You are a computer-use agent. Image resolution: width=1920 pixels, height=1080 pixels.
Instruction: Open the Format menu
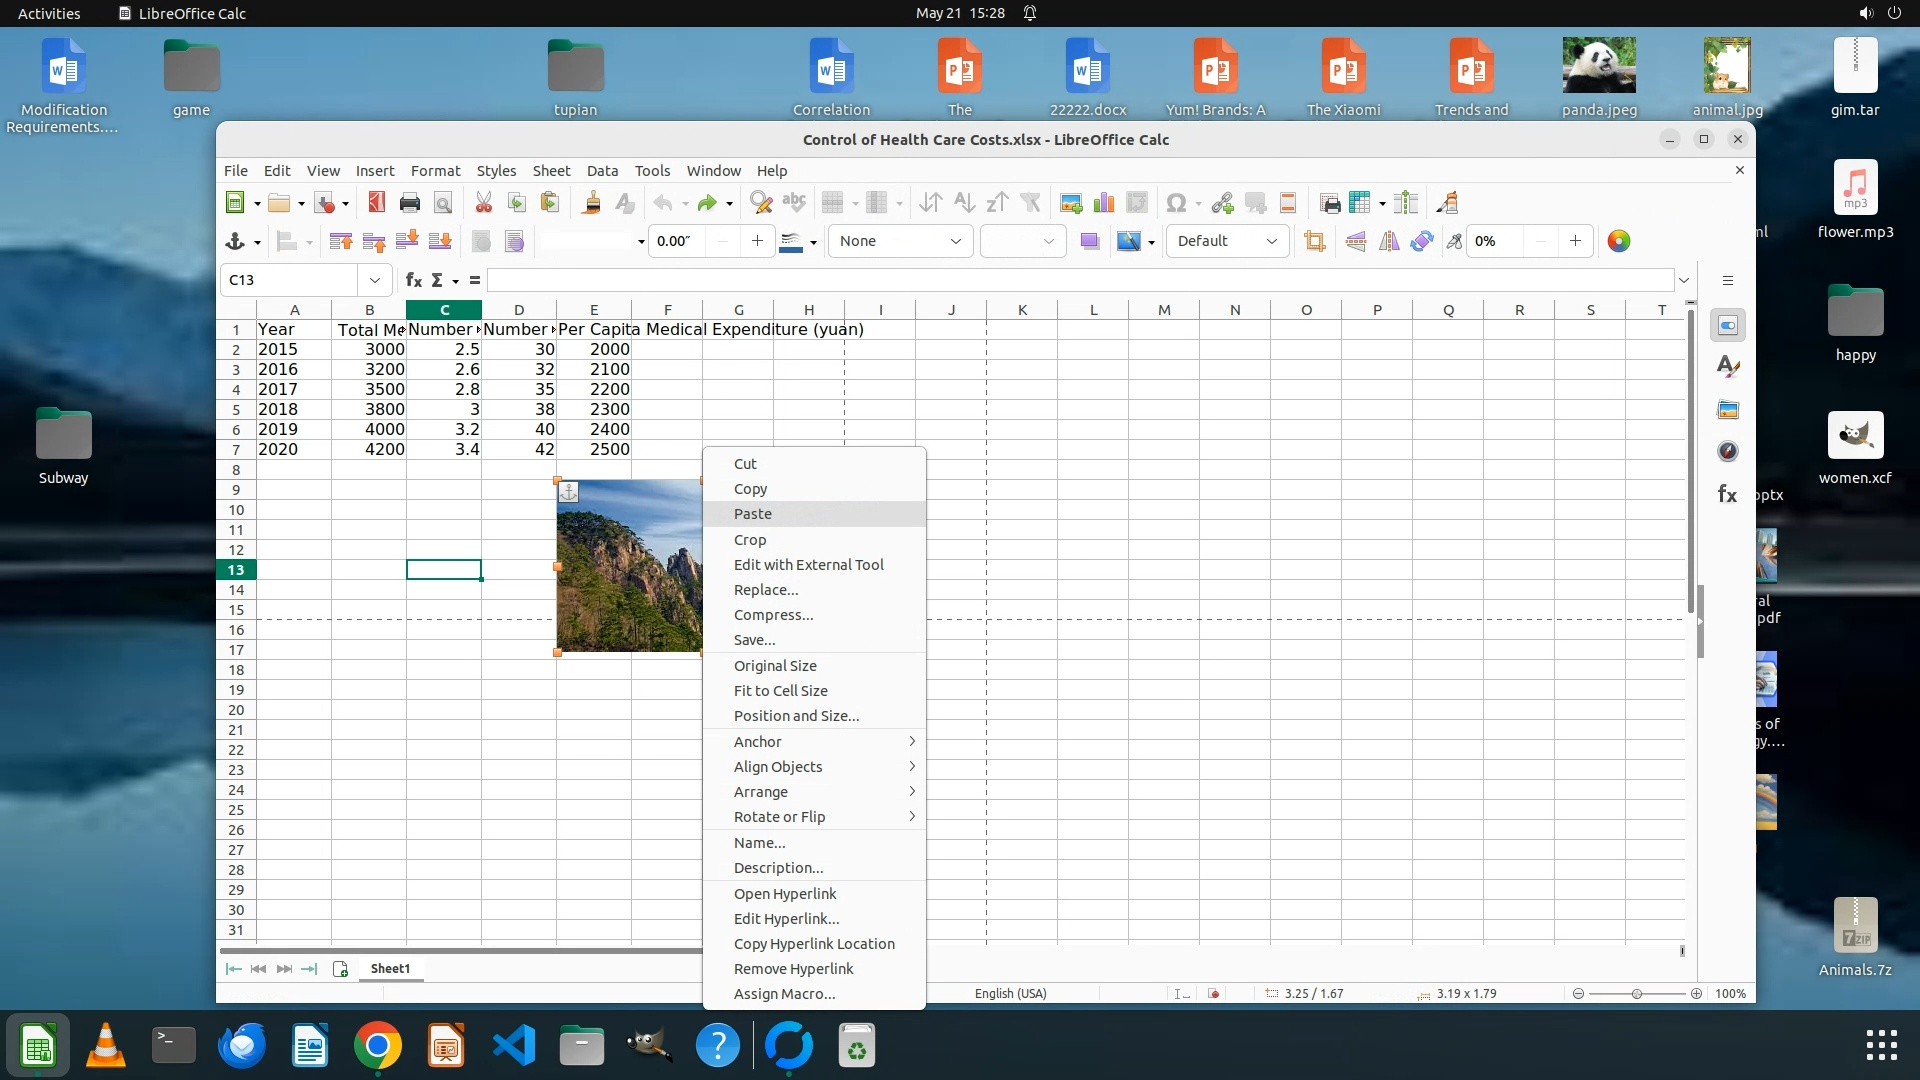coord(435,171)
